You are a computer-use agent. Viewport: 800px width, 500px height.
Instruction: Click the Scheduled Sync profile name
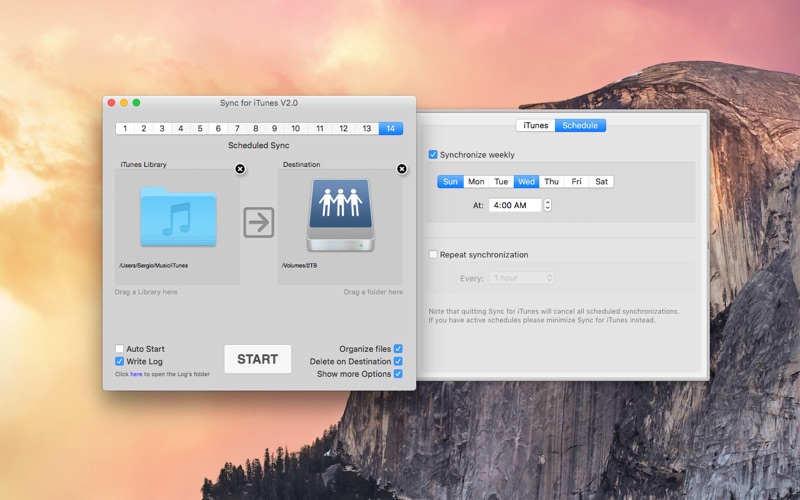click(259, 145)
